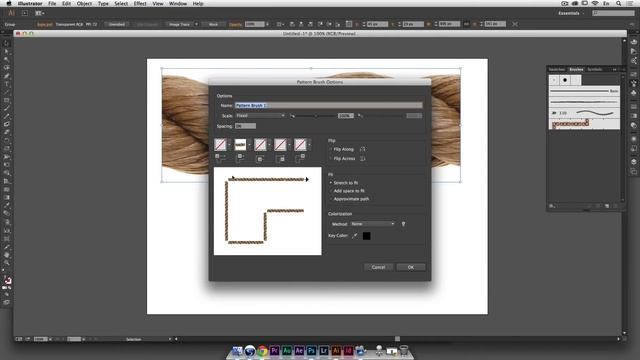Open the inner corner tile dropdown arrow
The height and width of the screenshot is (360, 640).
pos(269,145)
